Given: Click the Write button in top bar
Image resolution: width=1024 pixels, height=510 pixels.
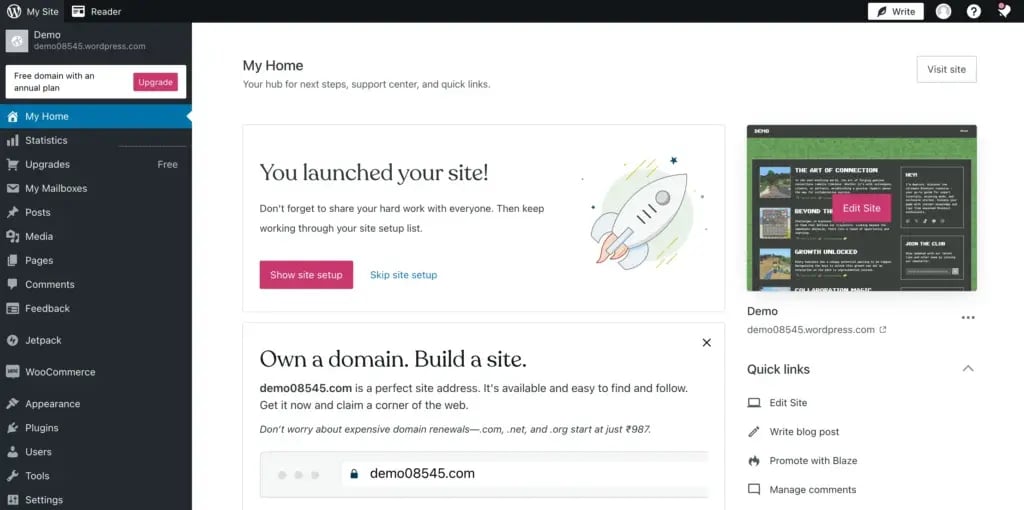Looking at the screenshot, I should (x=895, y=11).
